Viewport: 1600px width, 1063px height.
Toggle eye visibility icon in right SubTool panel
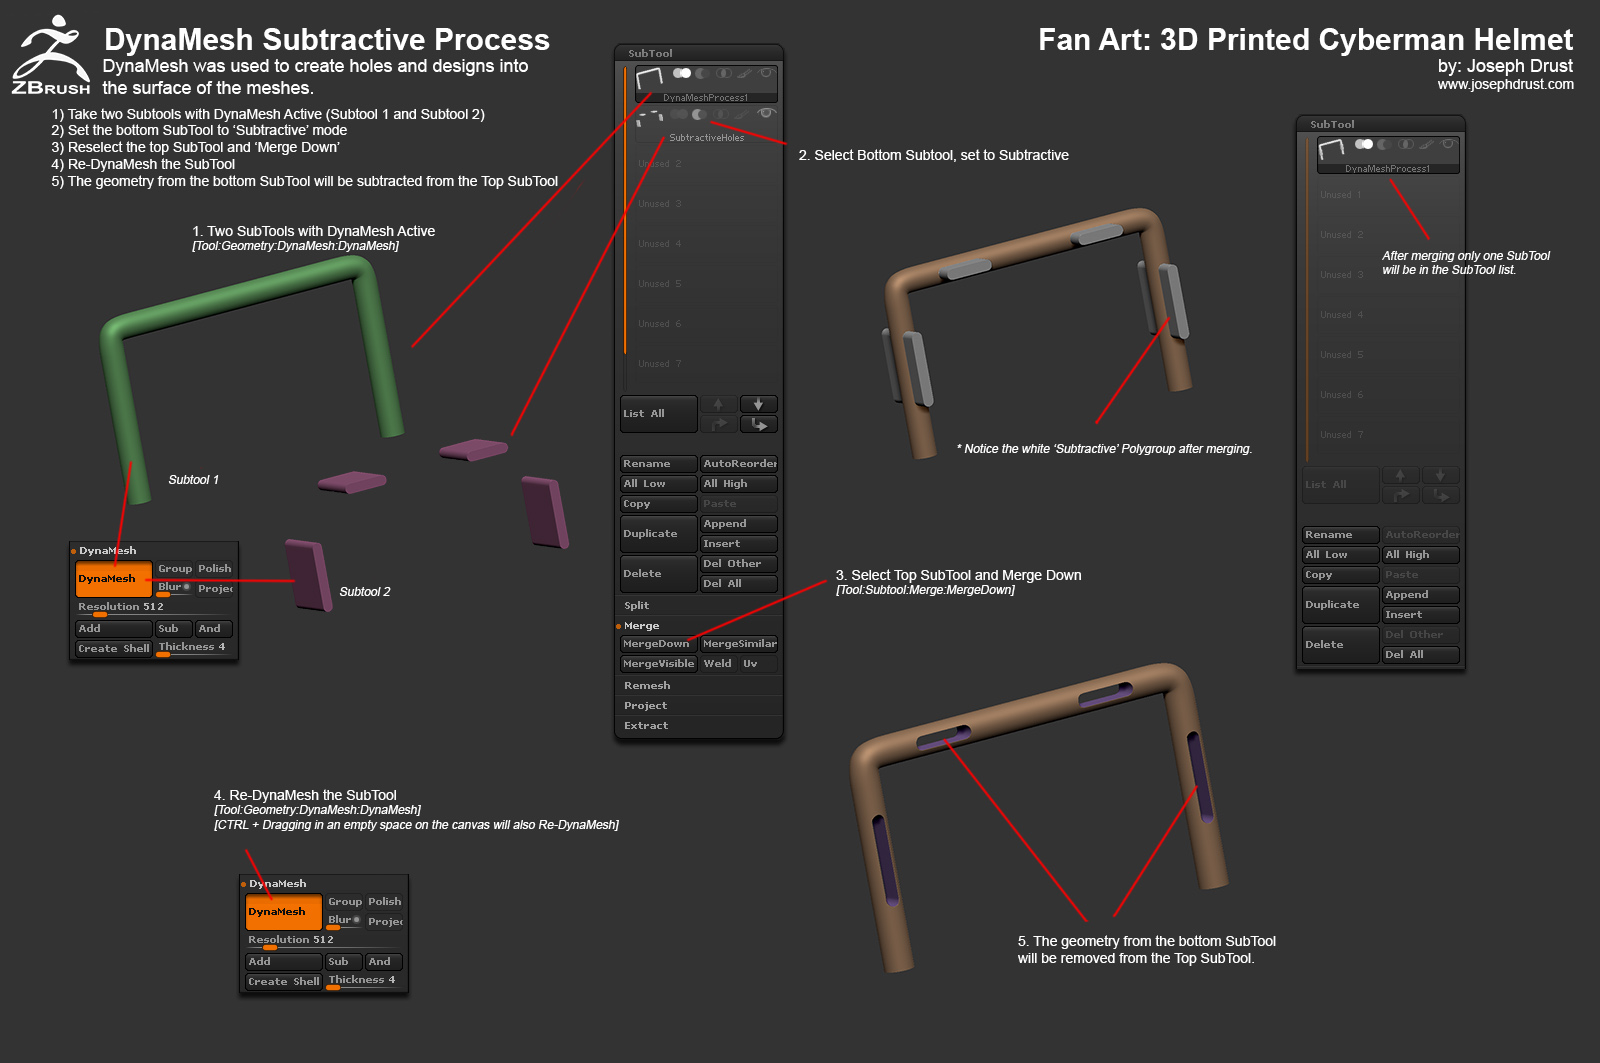tap(1448, 144)
